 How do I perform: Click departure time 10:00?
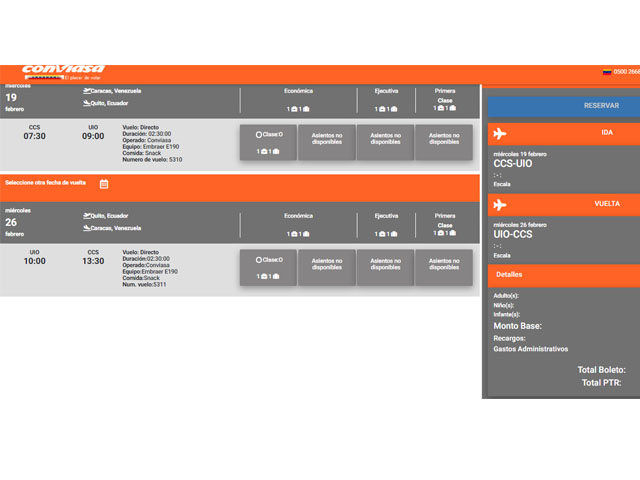coord(34,261)
